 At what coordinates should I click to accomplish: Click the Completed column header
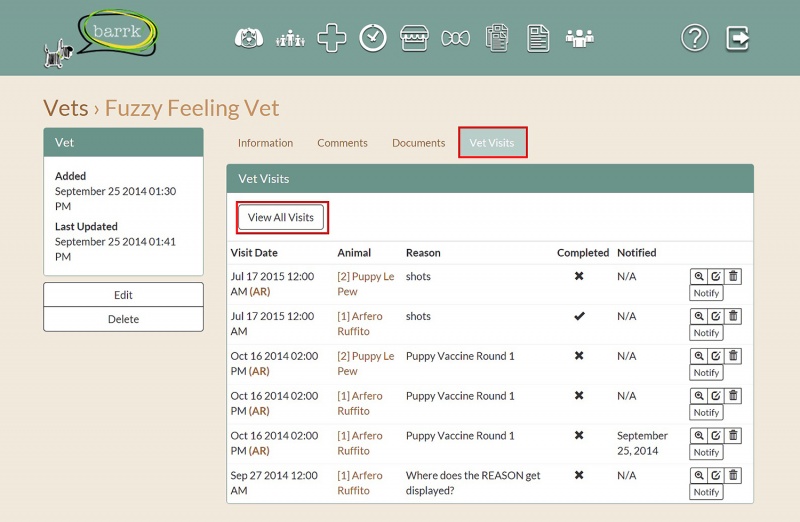pos(583,253)
